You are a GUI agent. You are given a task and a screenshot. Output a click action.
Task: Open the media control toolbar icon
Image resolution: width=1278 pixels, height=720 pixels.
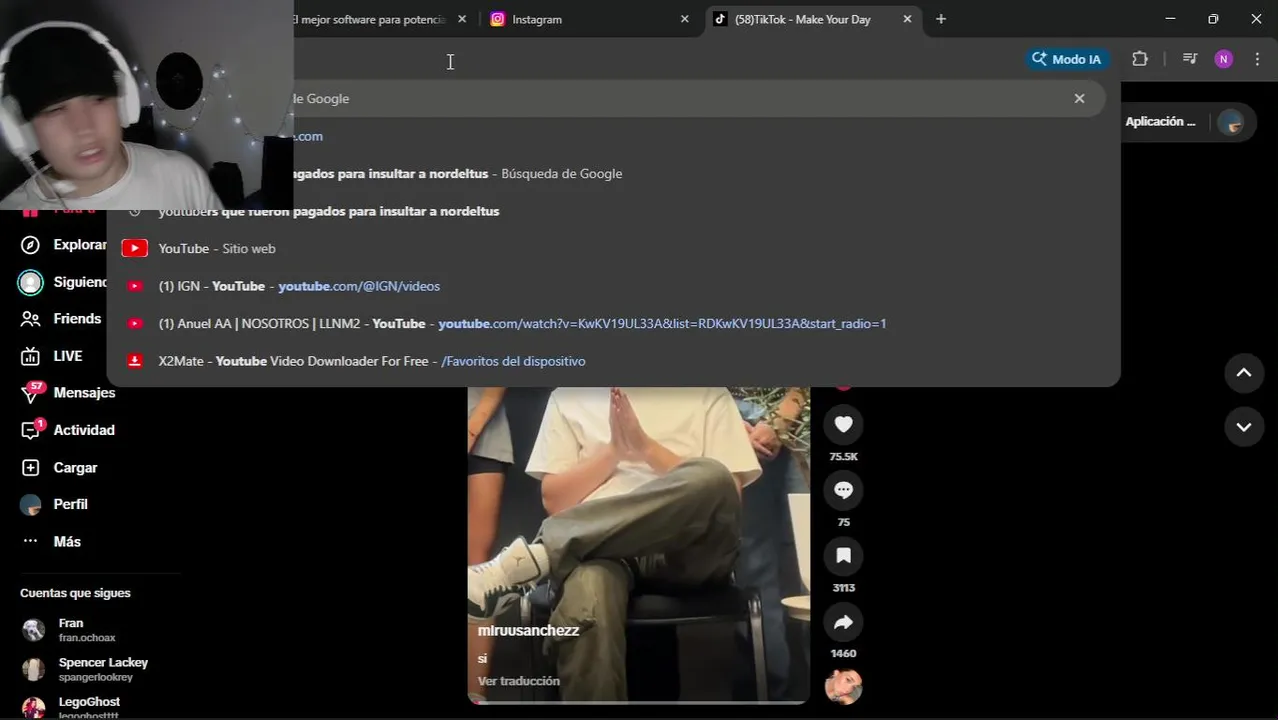point(1190,59)
